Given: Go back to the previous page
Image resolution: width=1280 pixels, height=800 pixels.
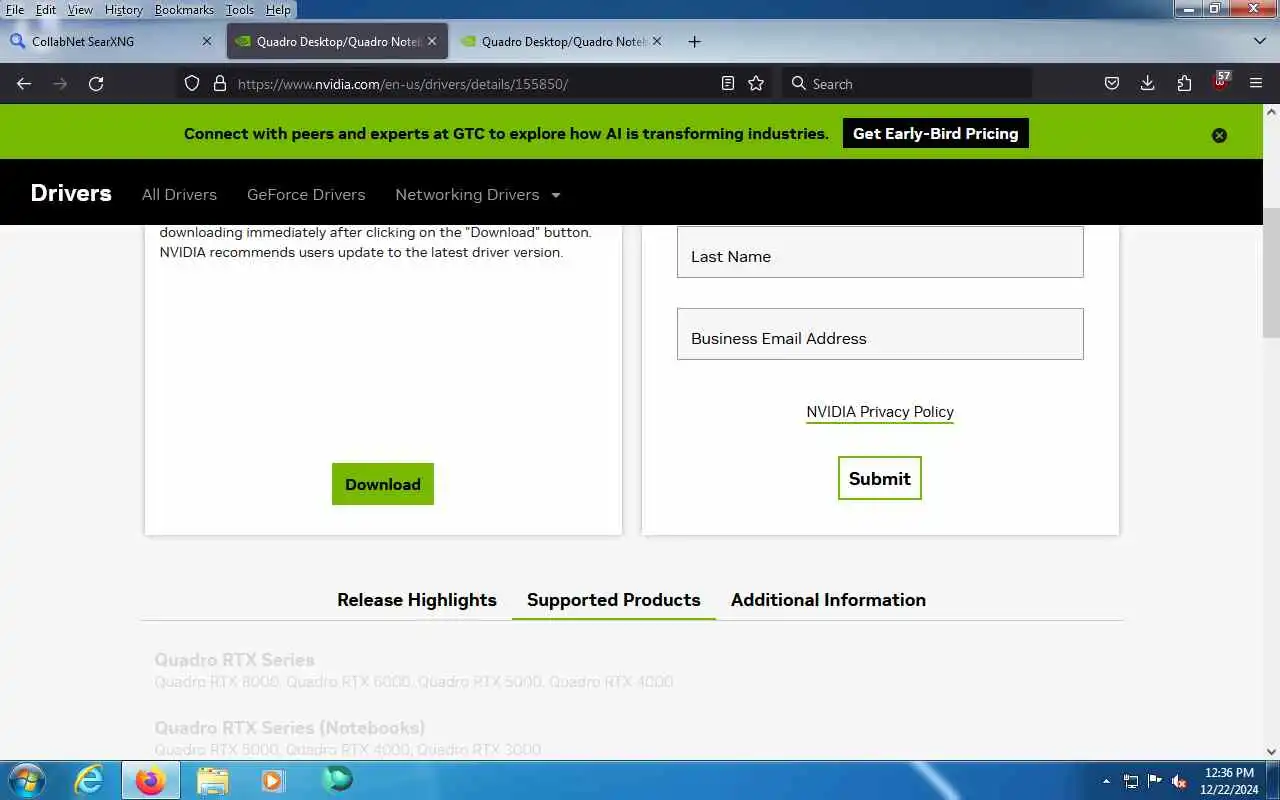Looking at the screenshot, I should tap(24, 84).
